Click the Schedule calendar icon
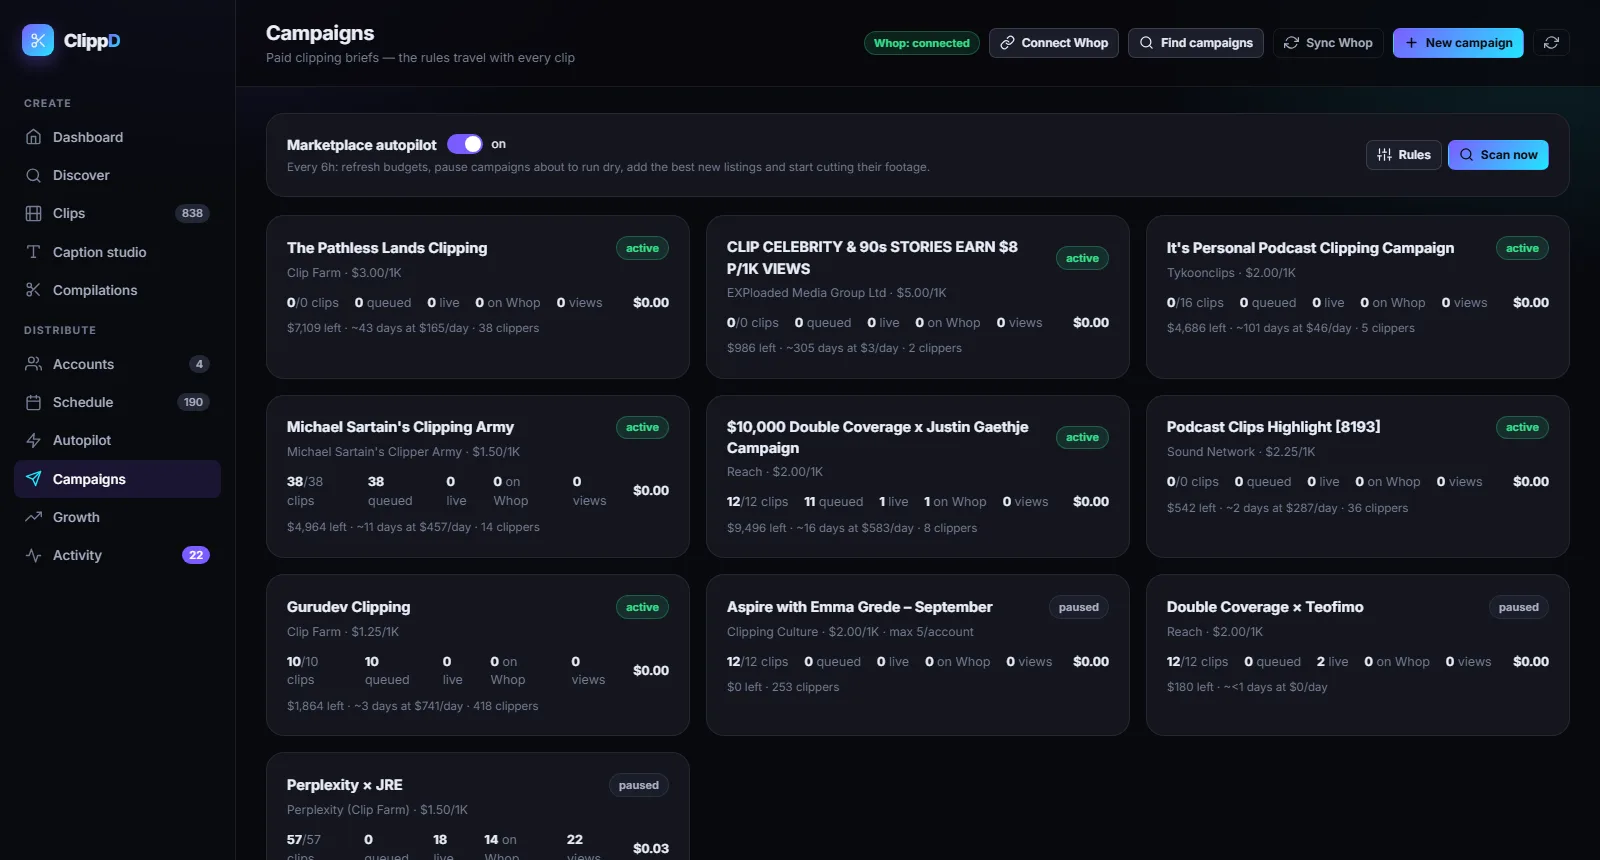 [x=33, y=402]
